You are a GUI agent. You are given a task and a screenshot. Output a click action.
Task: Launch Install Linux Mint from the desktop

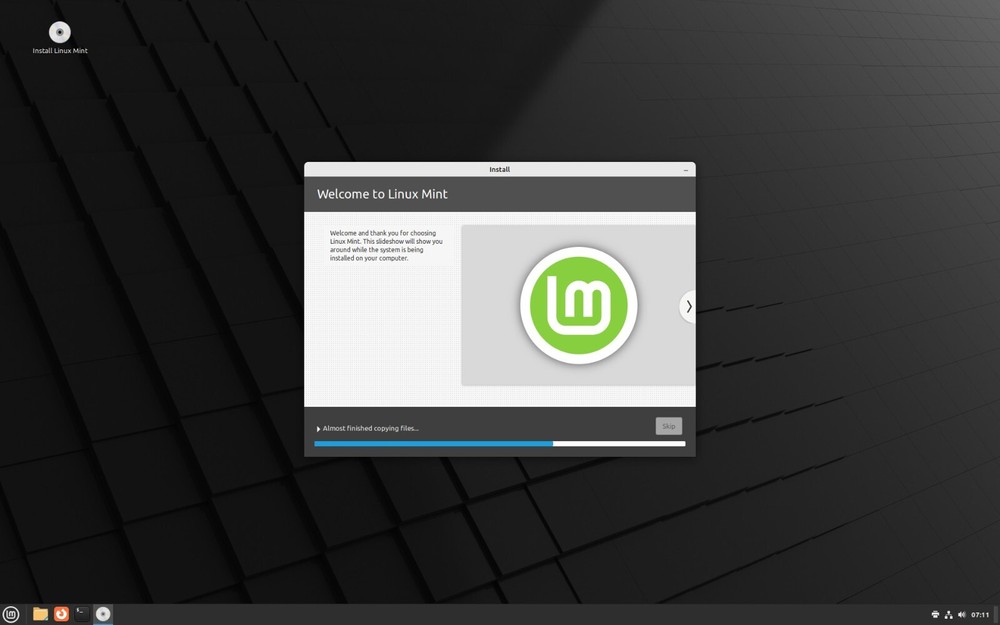pyautogui.click(x=59, y=31)
